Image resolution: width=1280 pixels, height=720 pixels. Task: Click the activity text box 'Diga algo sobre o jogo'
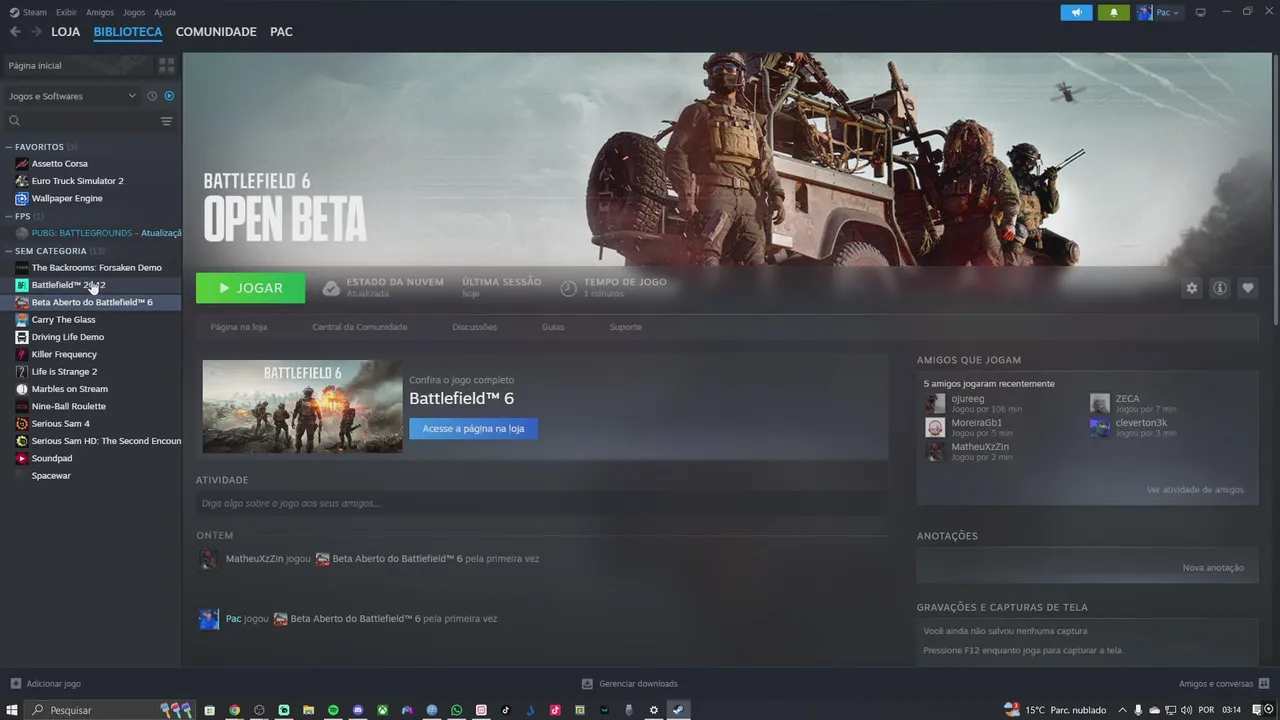pyautogui.click(x=540, y=503)
